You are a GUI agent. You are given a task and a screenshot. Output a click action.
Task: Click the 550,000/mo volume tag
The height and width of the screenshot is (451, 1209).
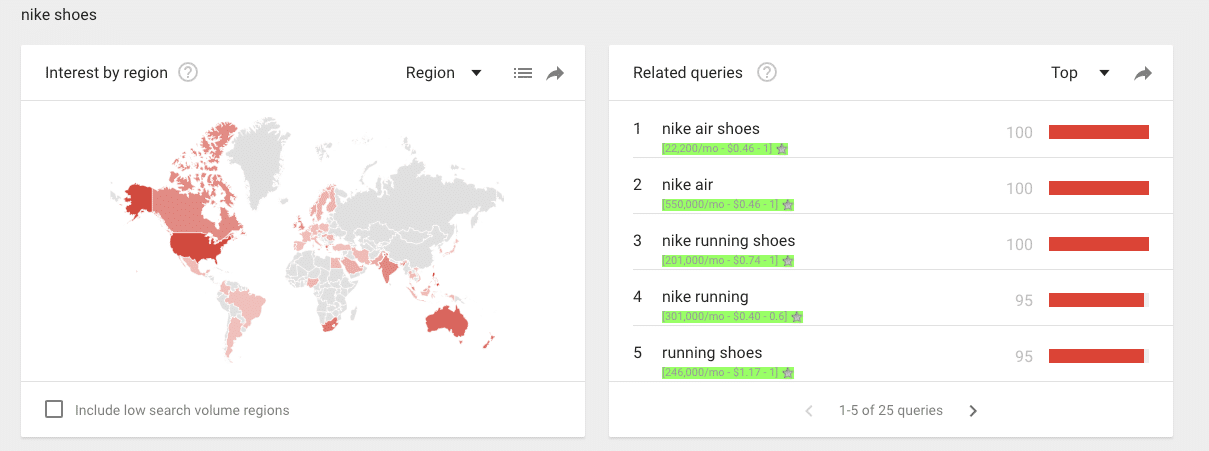721,205
